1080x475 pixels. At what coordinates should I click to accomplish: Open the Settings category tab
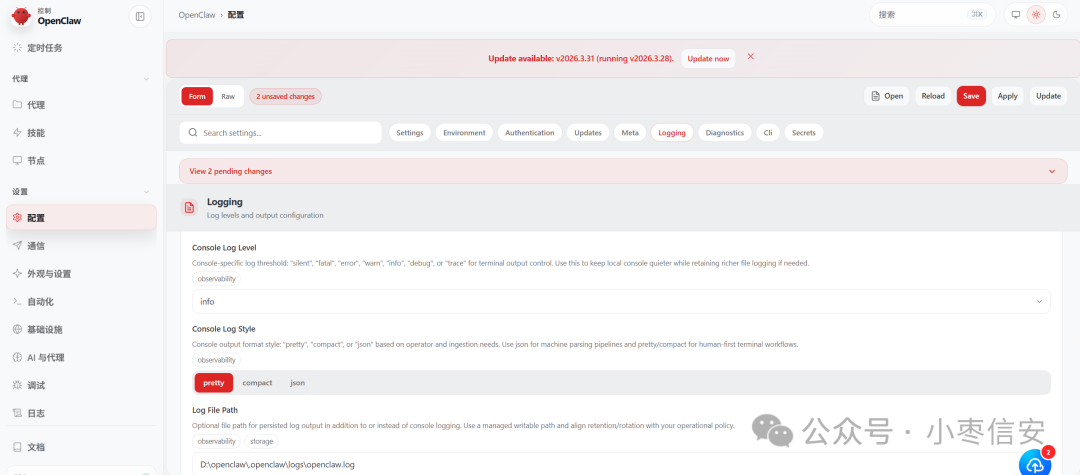[x=410, y=133]
